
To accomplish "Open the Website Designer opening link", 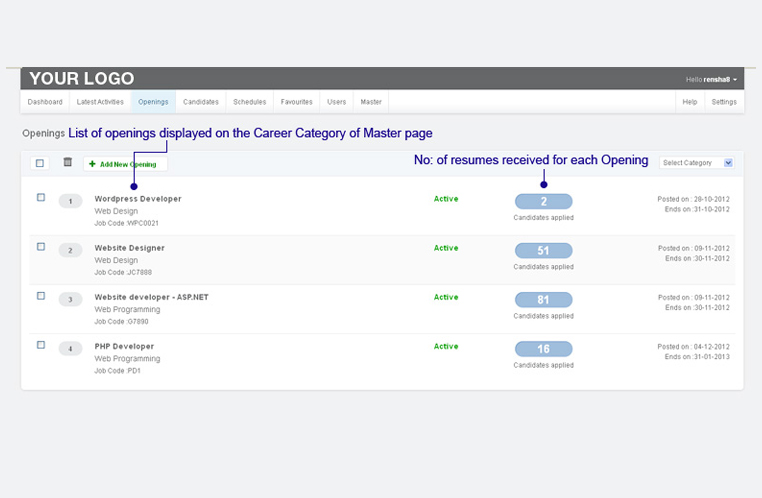I will pos(130,248).
